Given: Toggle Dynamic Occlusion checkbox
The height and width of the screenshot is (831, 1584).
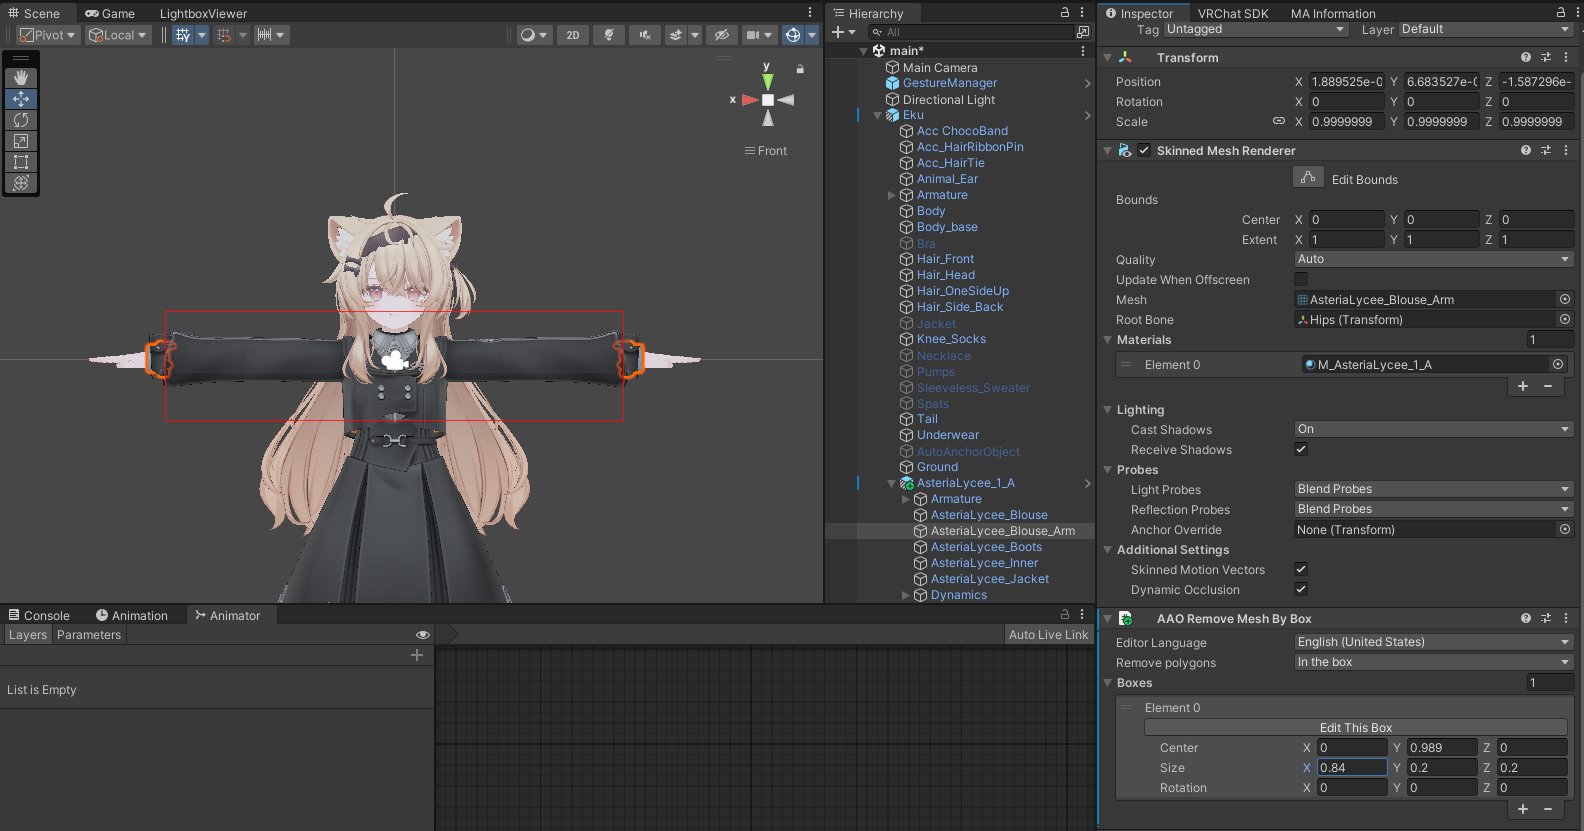Looking at the screenshot, I should point(1301,589).
